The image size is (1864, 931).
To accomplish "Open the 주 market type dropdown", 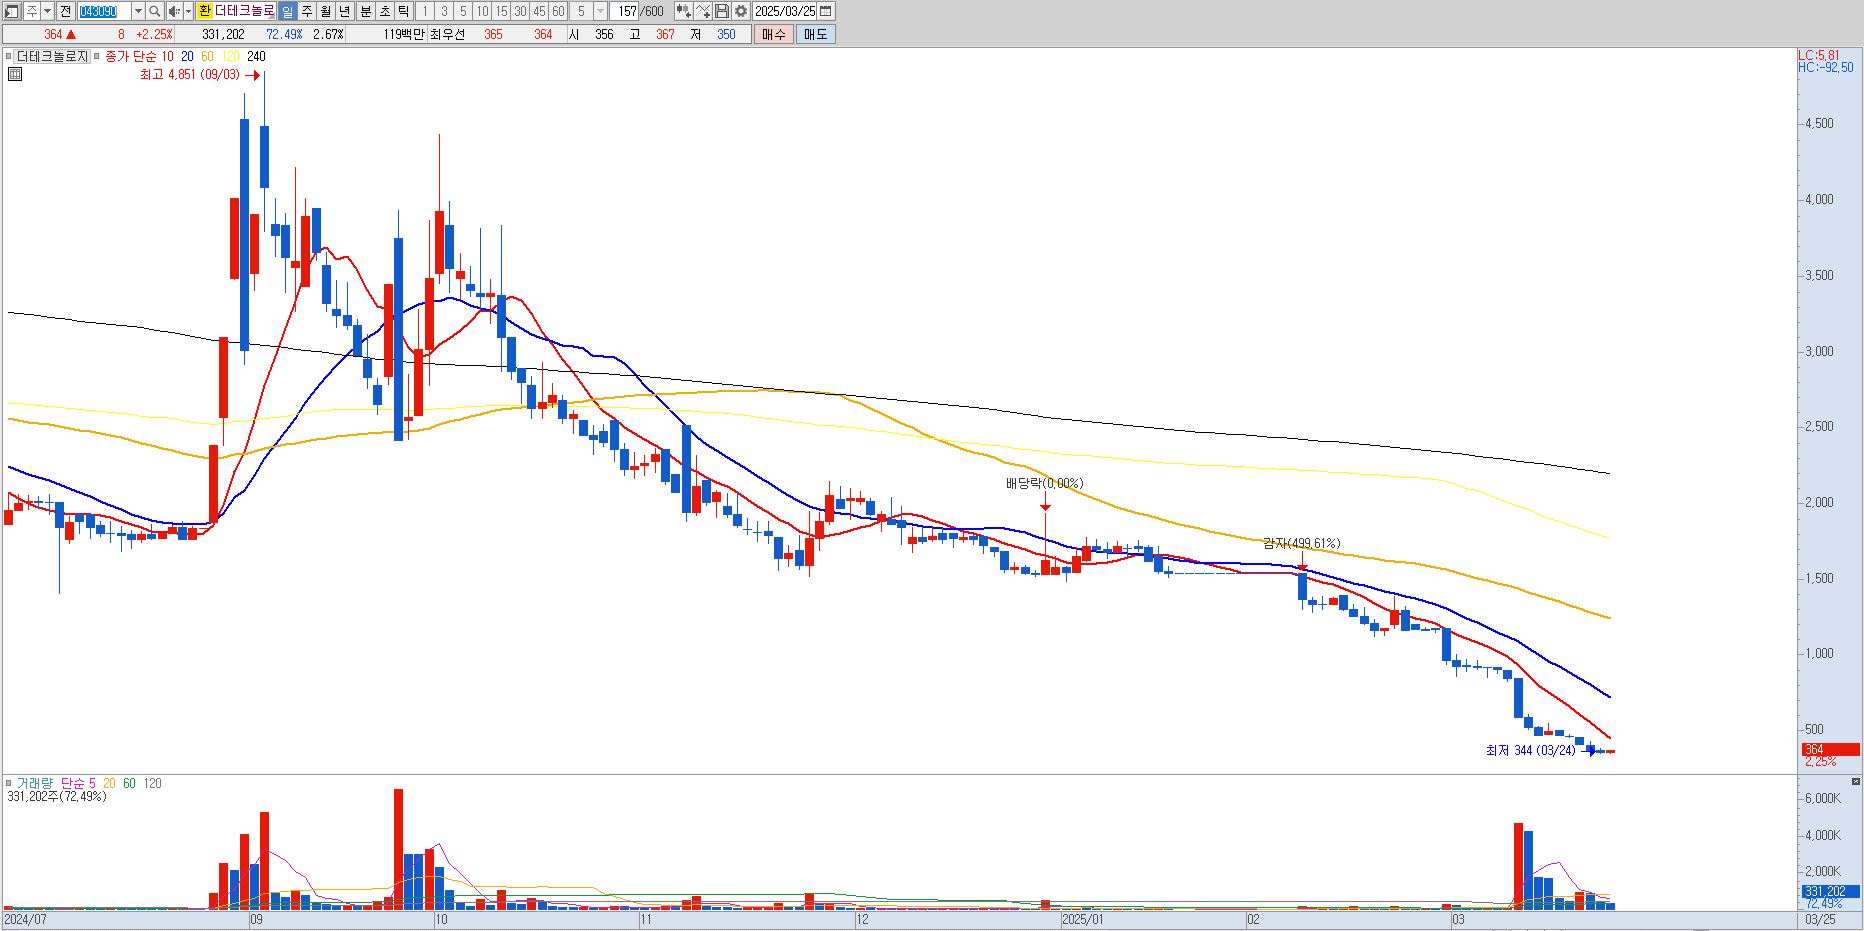I will (x=47, y=11).
